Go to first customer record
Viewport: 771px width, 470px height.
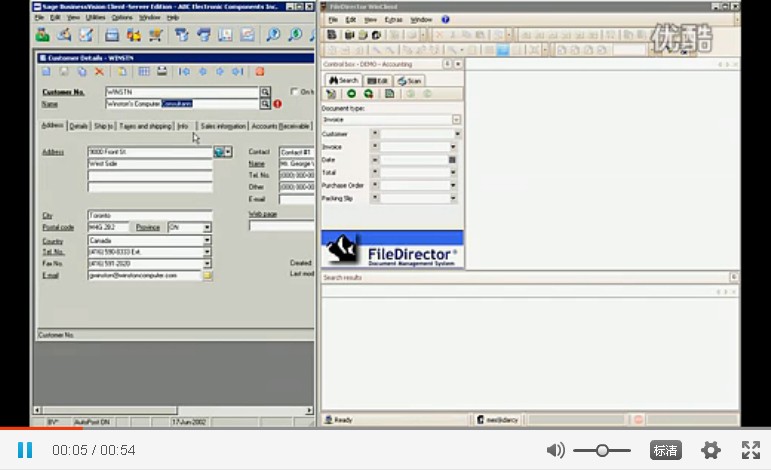pyautogui.click(x=184, y=72)
